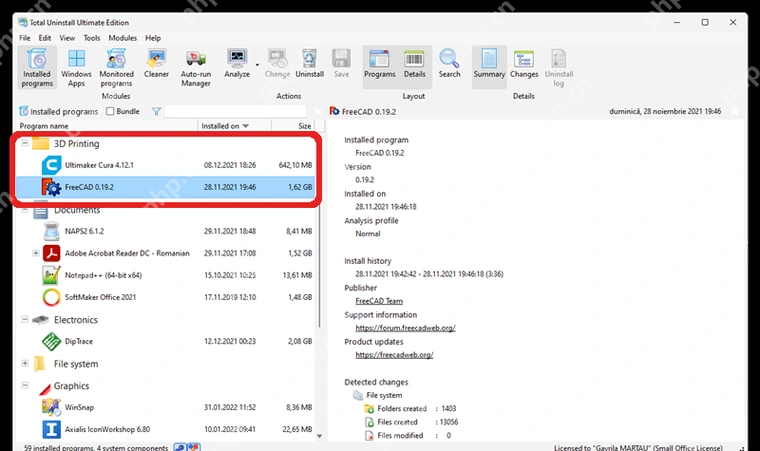Click the Save toolbar icon
The image size is (760, 451).
[x=341, y=64]
